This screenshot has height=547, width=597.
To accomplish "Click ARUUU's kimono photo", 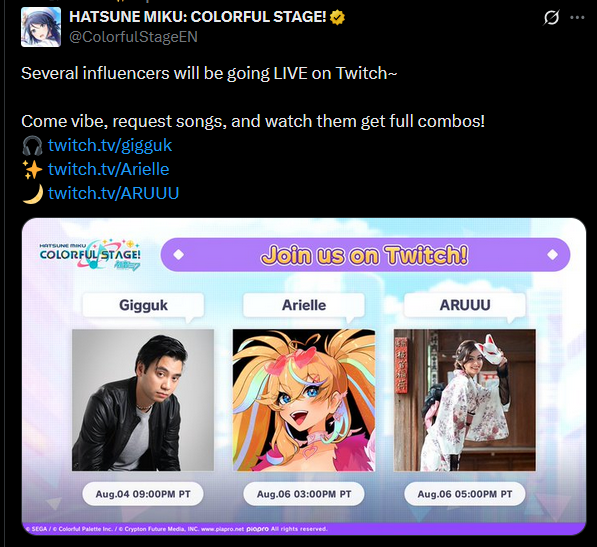I will click(465, 400).
